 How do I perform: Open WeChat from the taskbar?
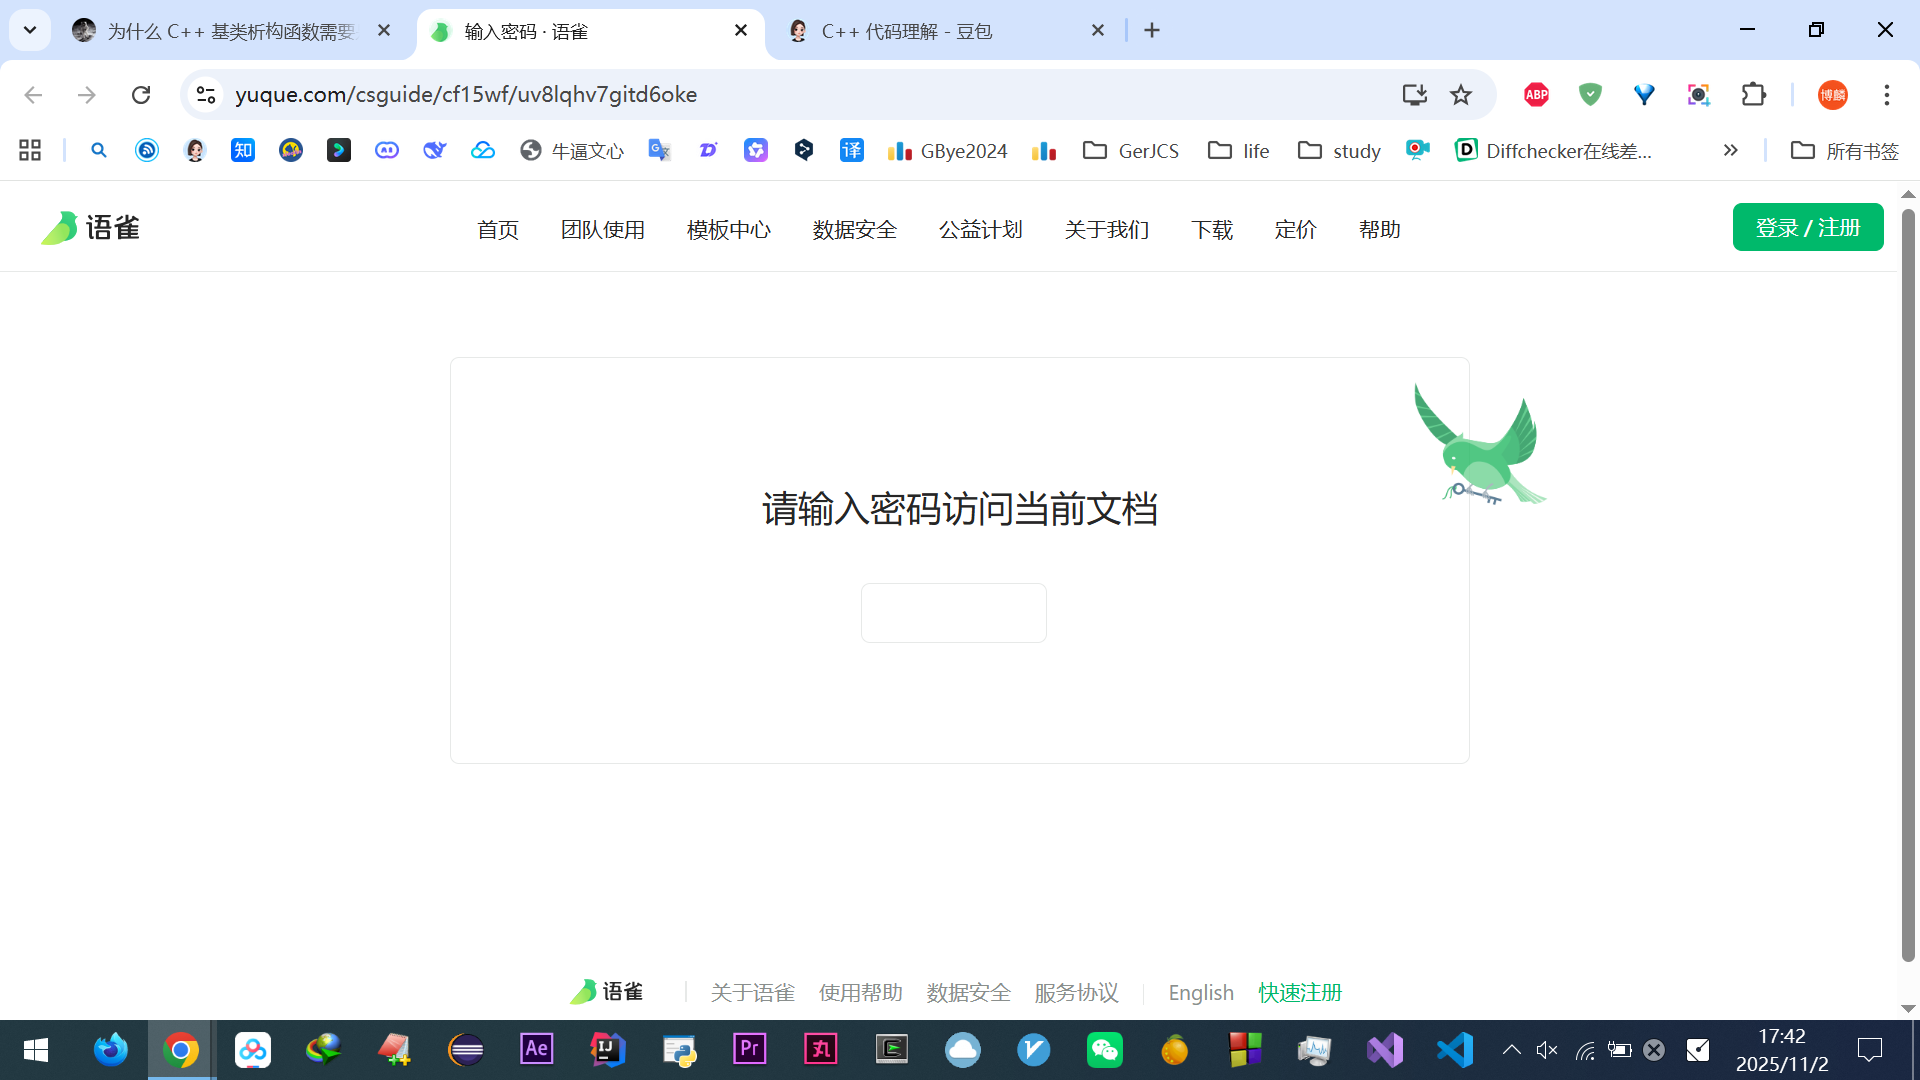pos(1104,1050)
